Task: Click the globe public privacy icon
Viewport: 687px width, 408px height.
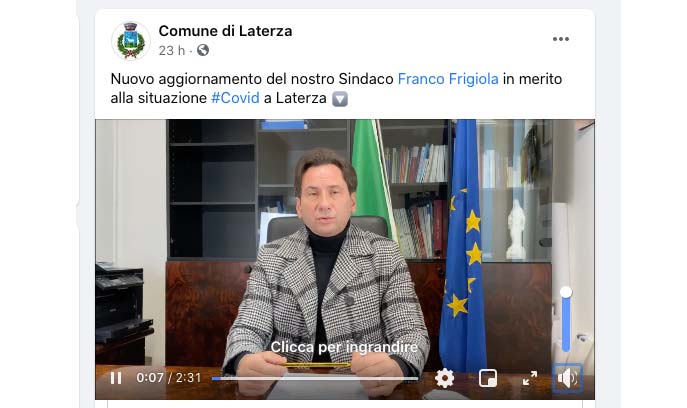Action: [x=203, y=50]
